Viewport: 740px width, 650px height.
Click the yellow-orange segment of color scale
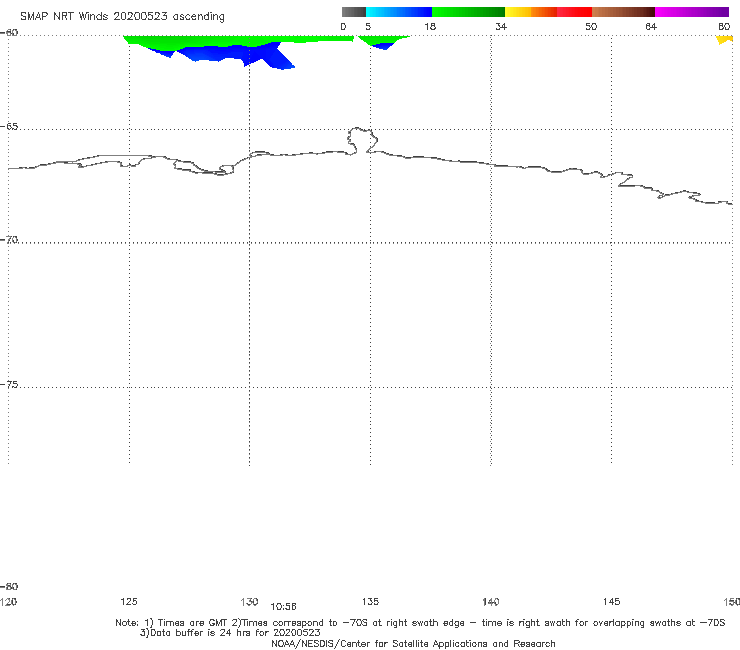[531, 12]
